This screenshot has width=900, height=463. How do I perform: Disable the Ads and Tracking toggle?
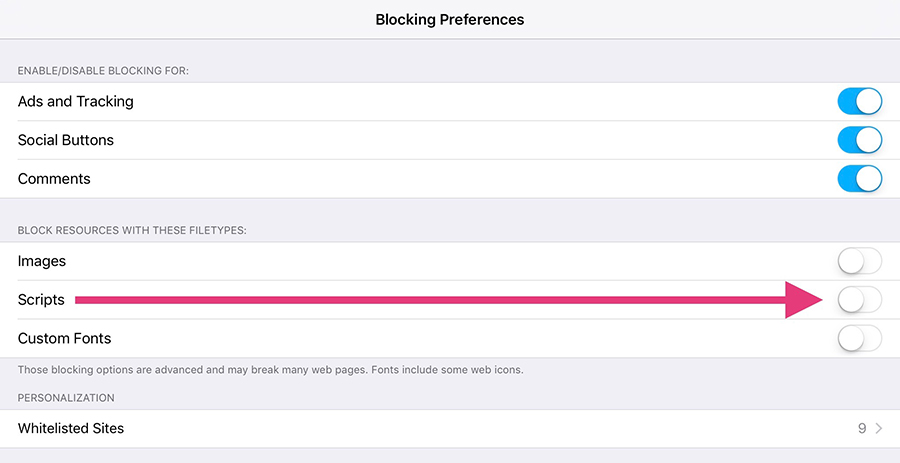pos(859,101)
